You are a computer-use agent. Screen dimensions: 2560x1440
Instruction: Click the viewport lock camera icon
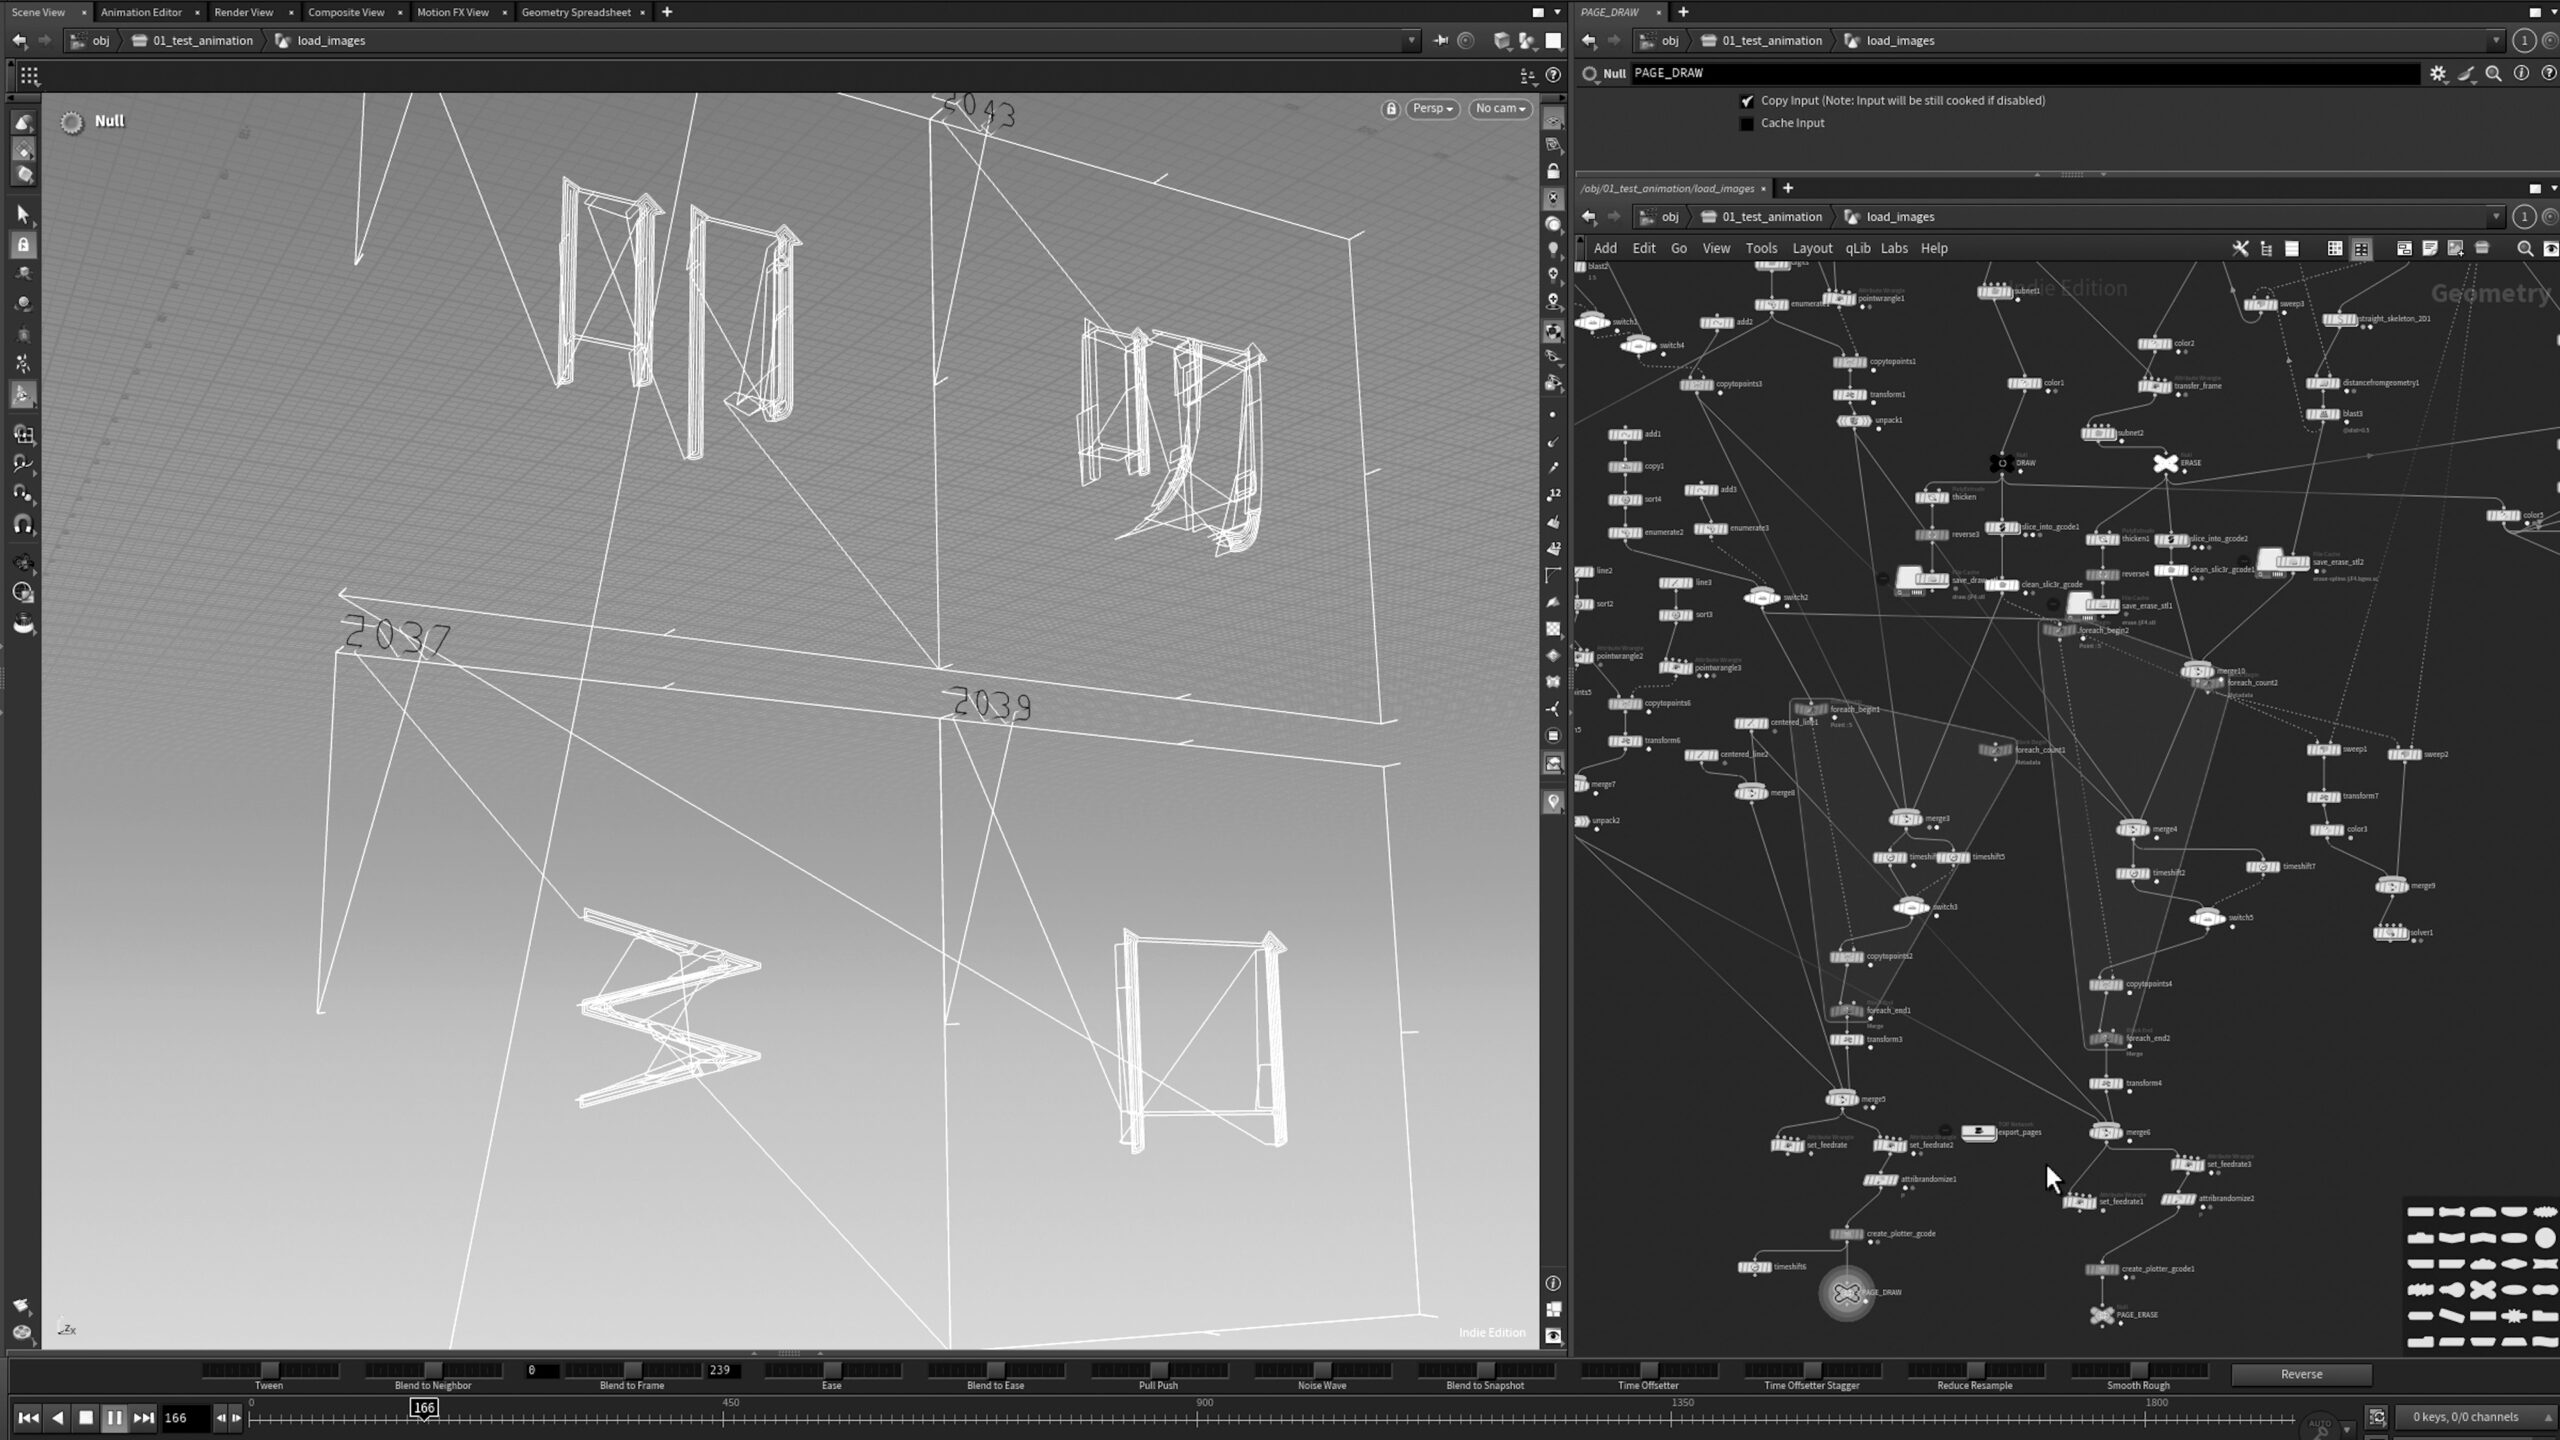click(x=1391, y=109)
